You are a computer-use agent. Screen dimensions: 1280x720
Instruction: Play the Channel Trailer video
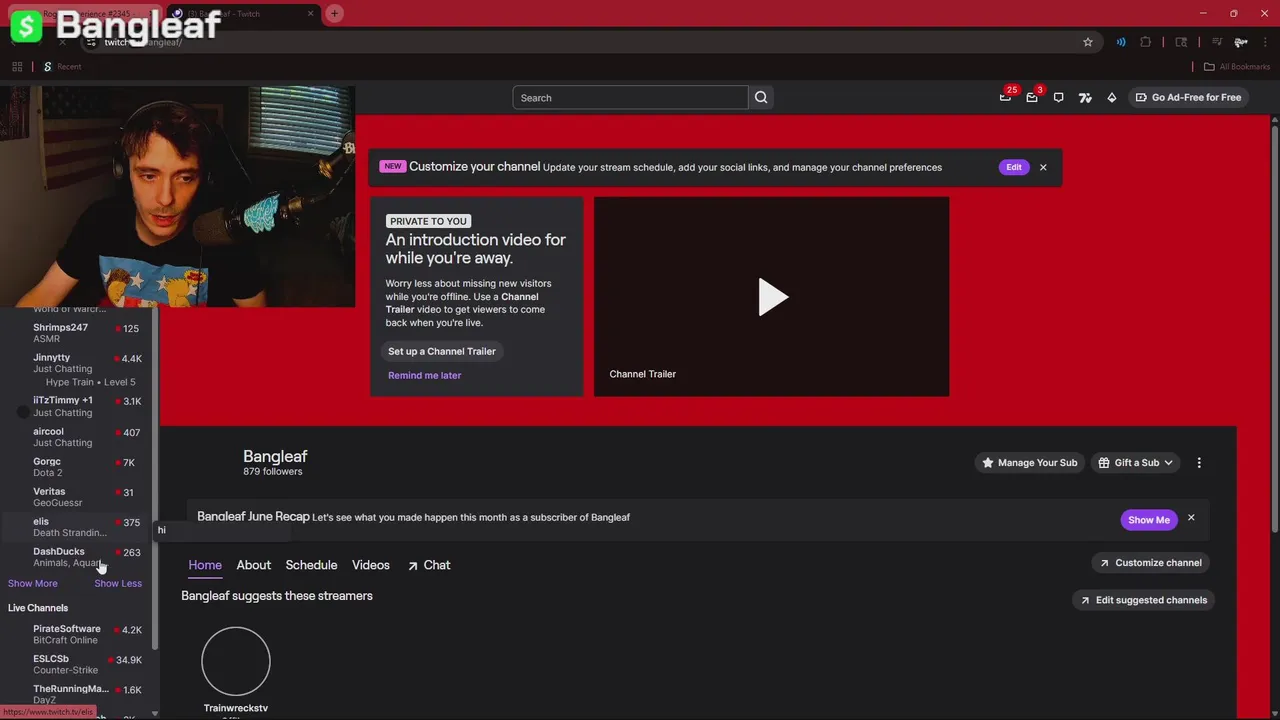(772, 297)
